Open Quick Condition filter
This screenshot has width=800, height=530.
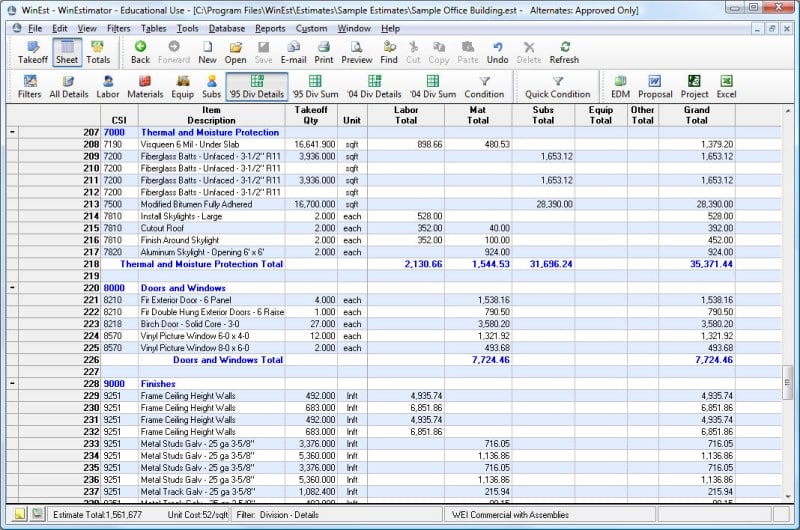tap(558, 87)
